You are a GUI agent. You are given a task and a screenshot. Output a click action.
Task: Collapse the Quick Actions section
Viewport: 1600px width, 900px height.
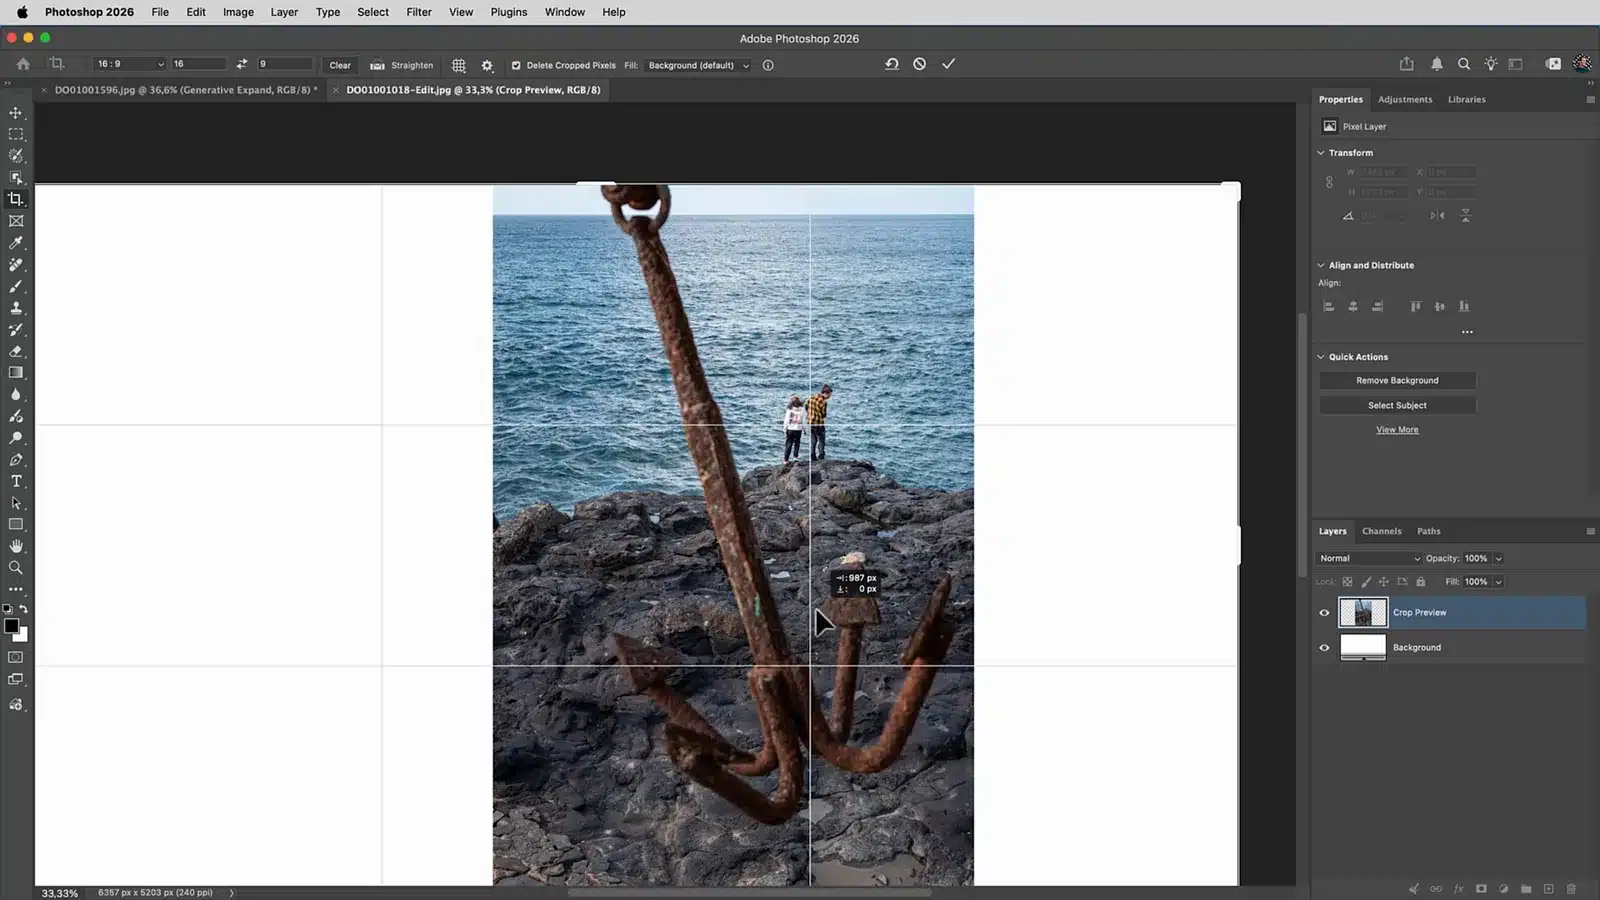pos(1321,357)
